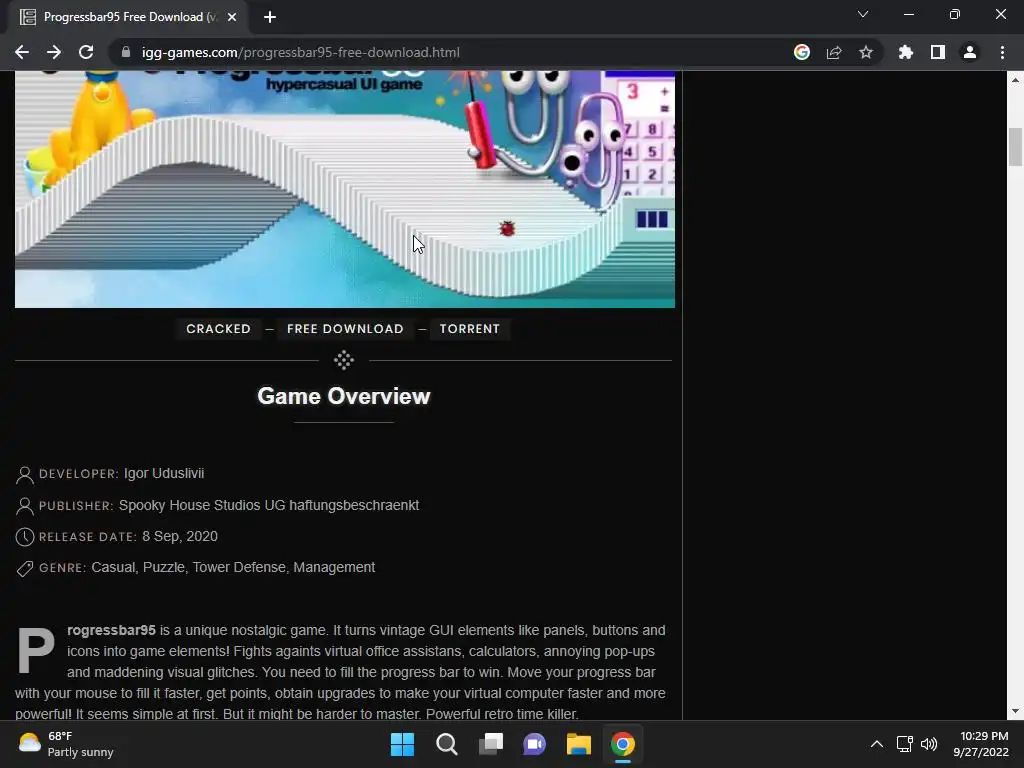Click the publisher person icon
The image size is (1024, 768).
click(24, 506)
